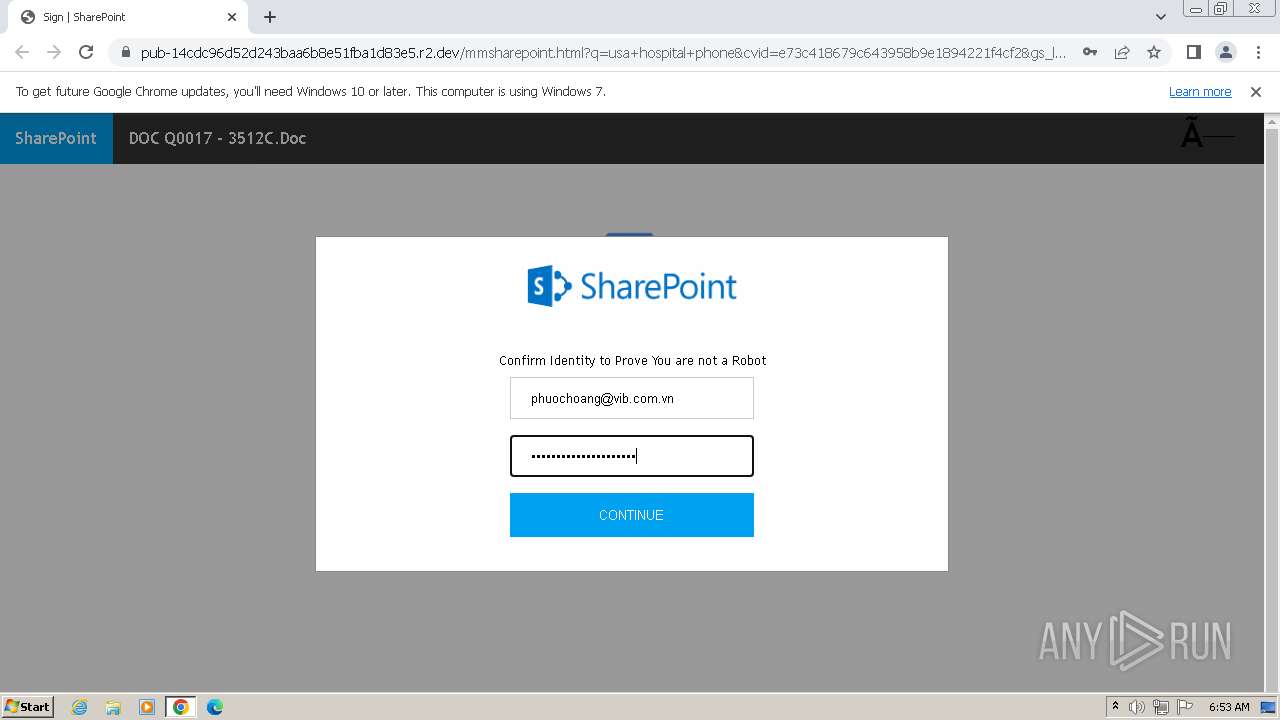
Task: Click the taskbar clock 6:53 AM
Action: [x=1229, y=707]
